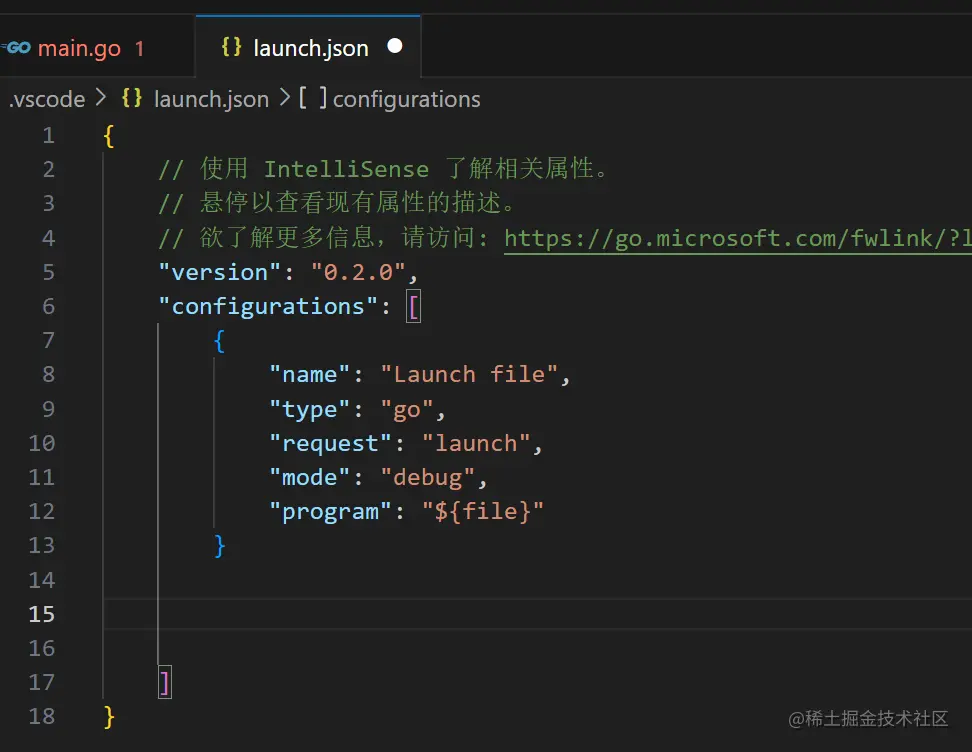The image size is (972, 752).
Task: Click the JSON braces icon on launch.json tab
Action: [231, 47]
